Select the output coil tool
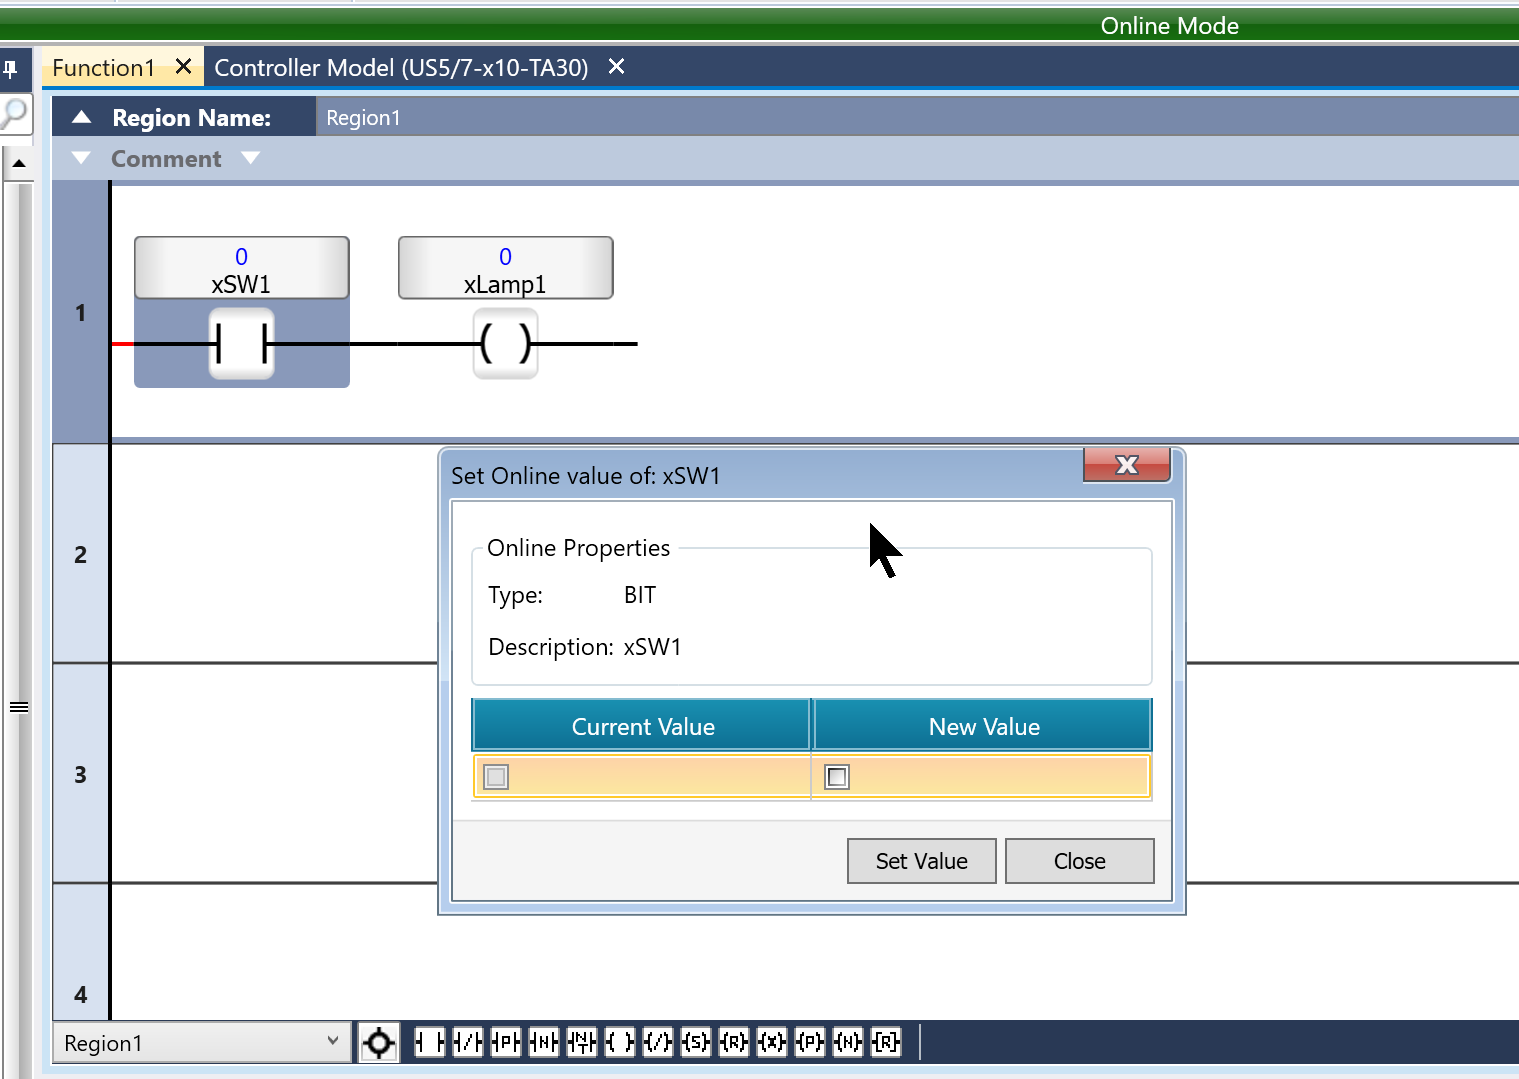 click(620, 1043)
